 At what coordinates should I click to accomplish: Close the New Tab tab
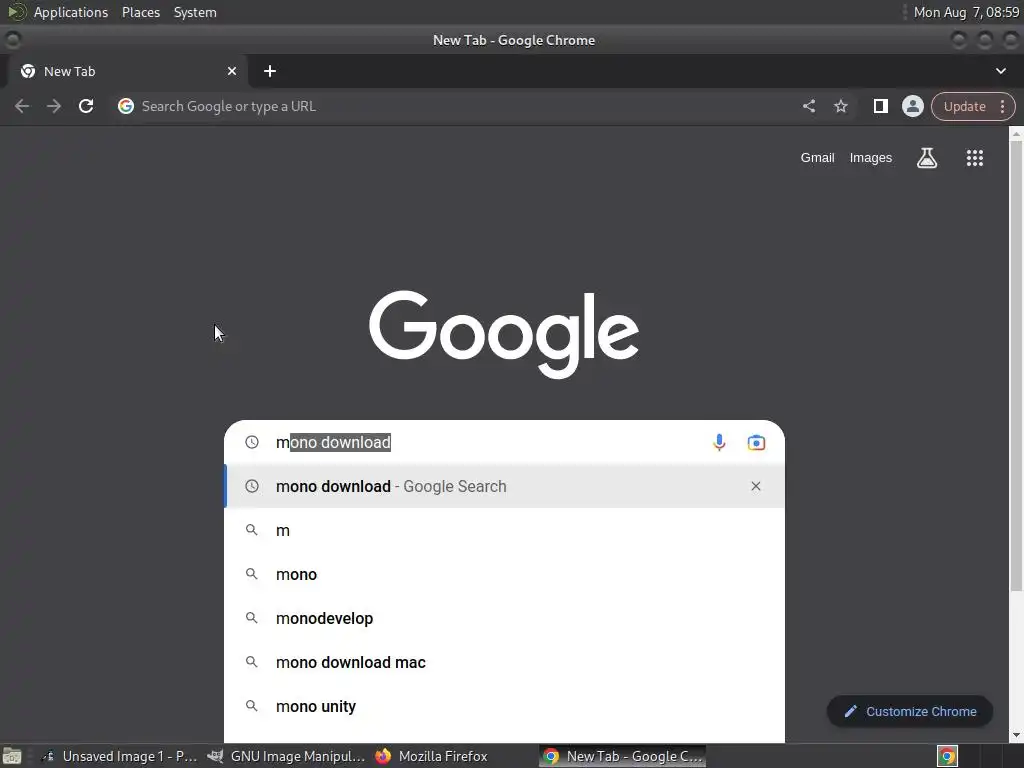[x=232, y=71]
